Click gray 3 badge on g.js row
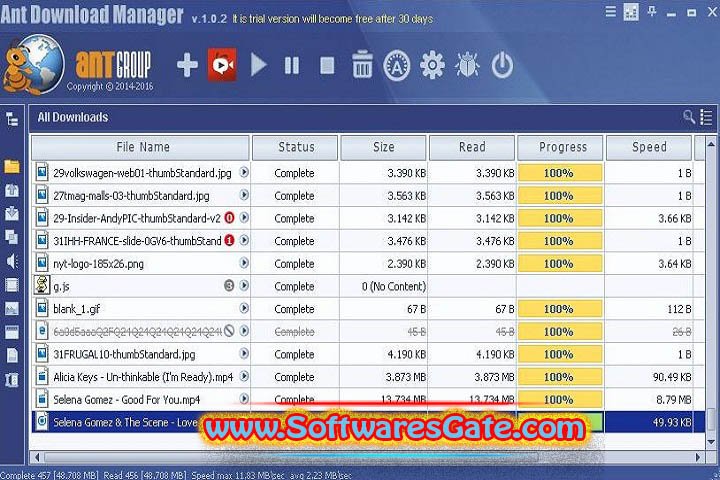 pos(229,286)
